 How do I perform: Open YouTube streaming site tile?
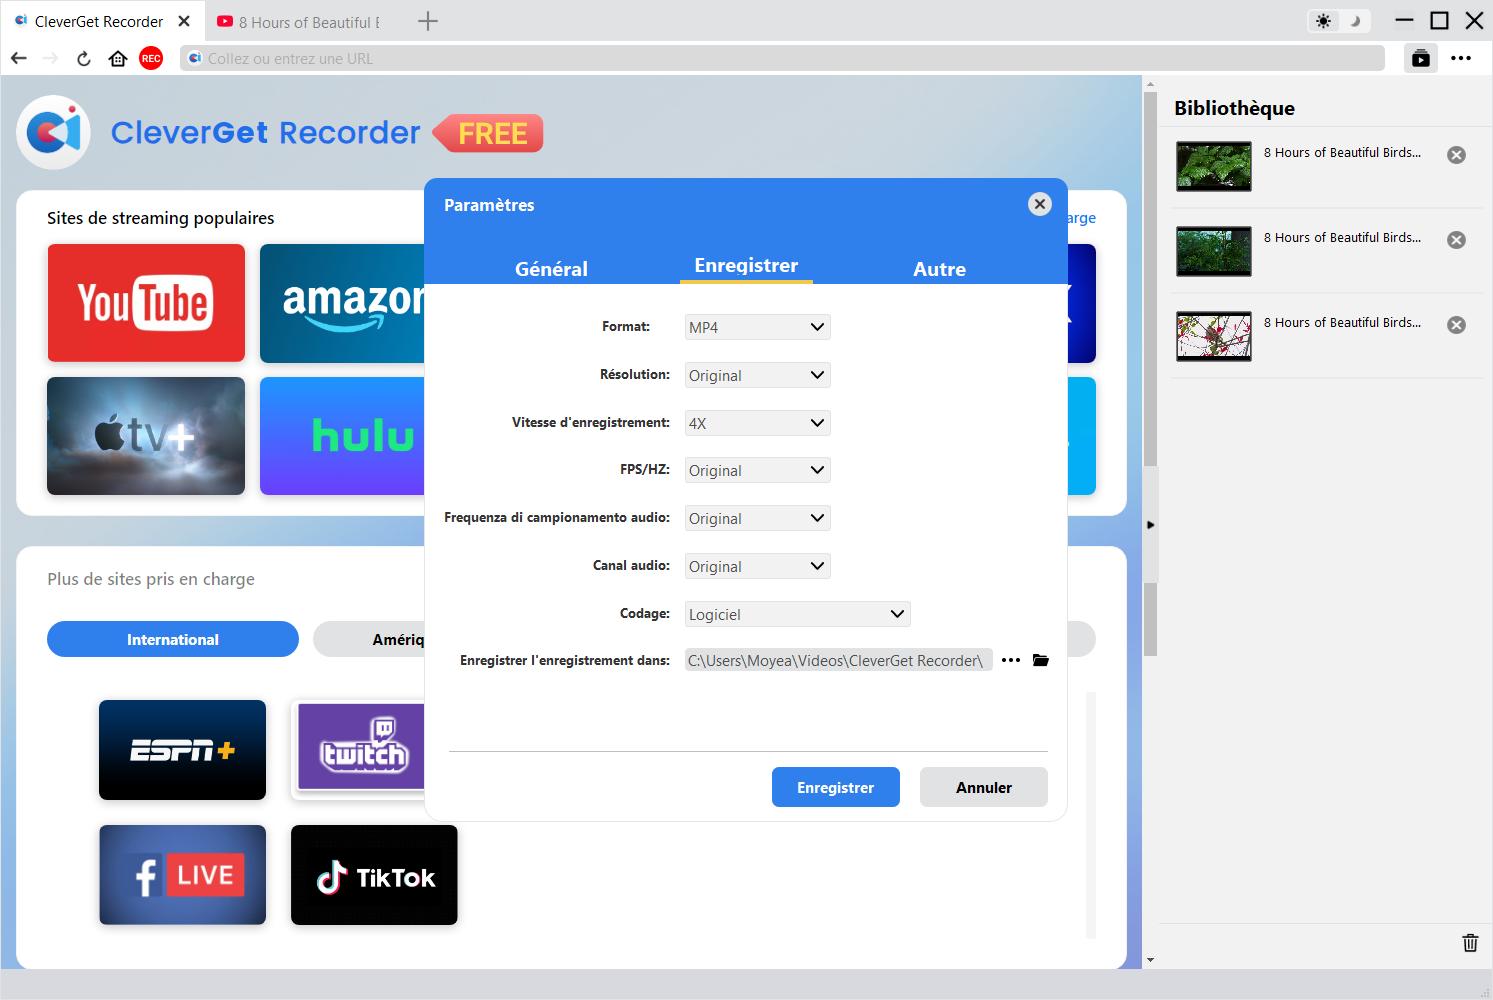[146, 303]
